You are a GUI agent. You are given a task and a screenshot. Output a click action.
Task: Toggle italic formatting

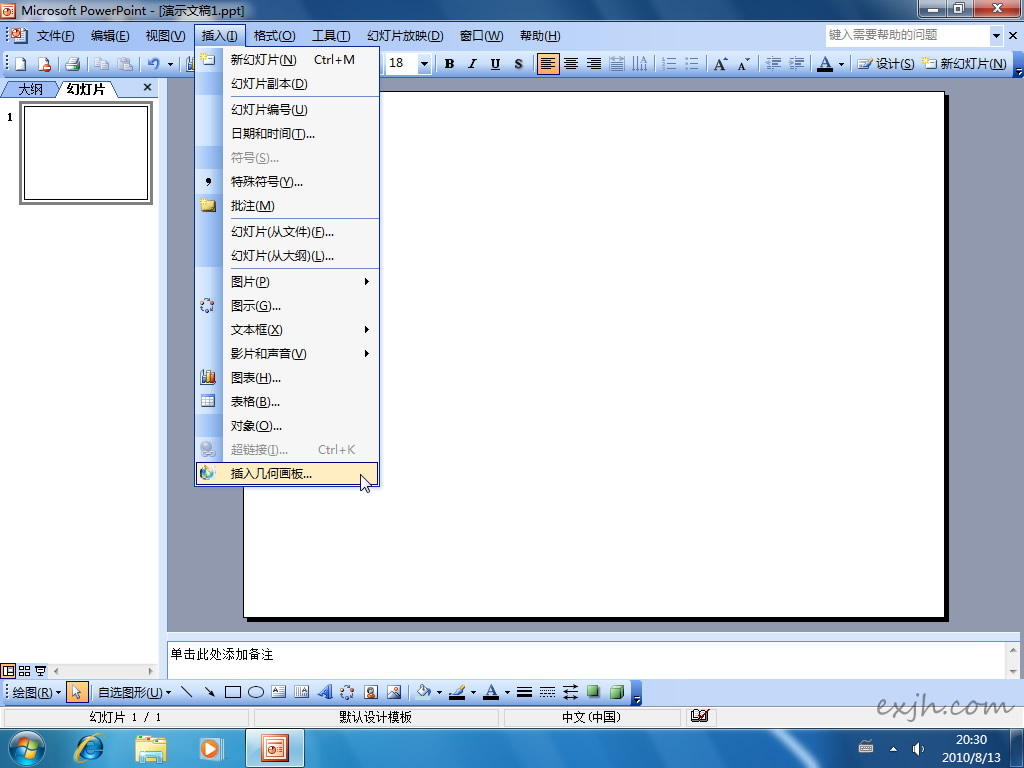click(472, 64)
